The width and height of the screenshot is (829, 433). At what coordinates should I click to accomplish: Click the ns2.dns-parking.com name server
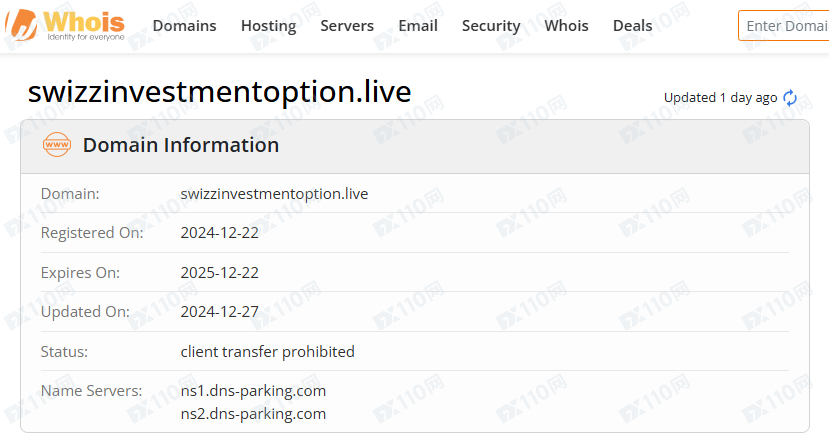tap(253, 413)
